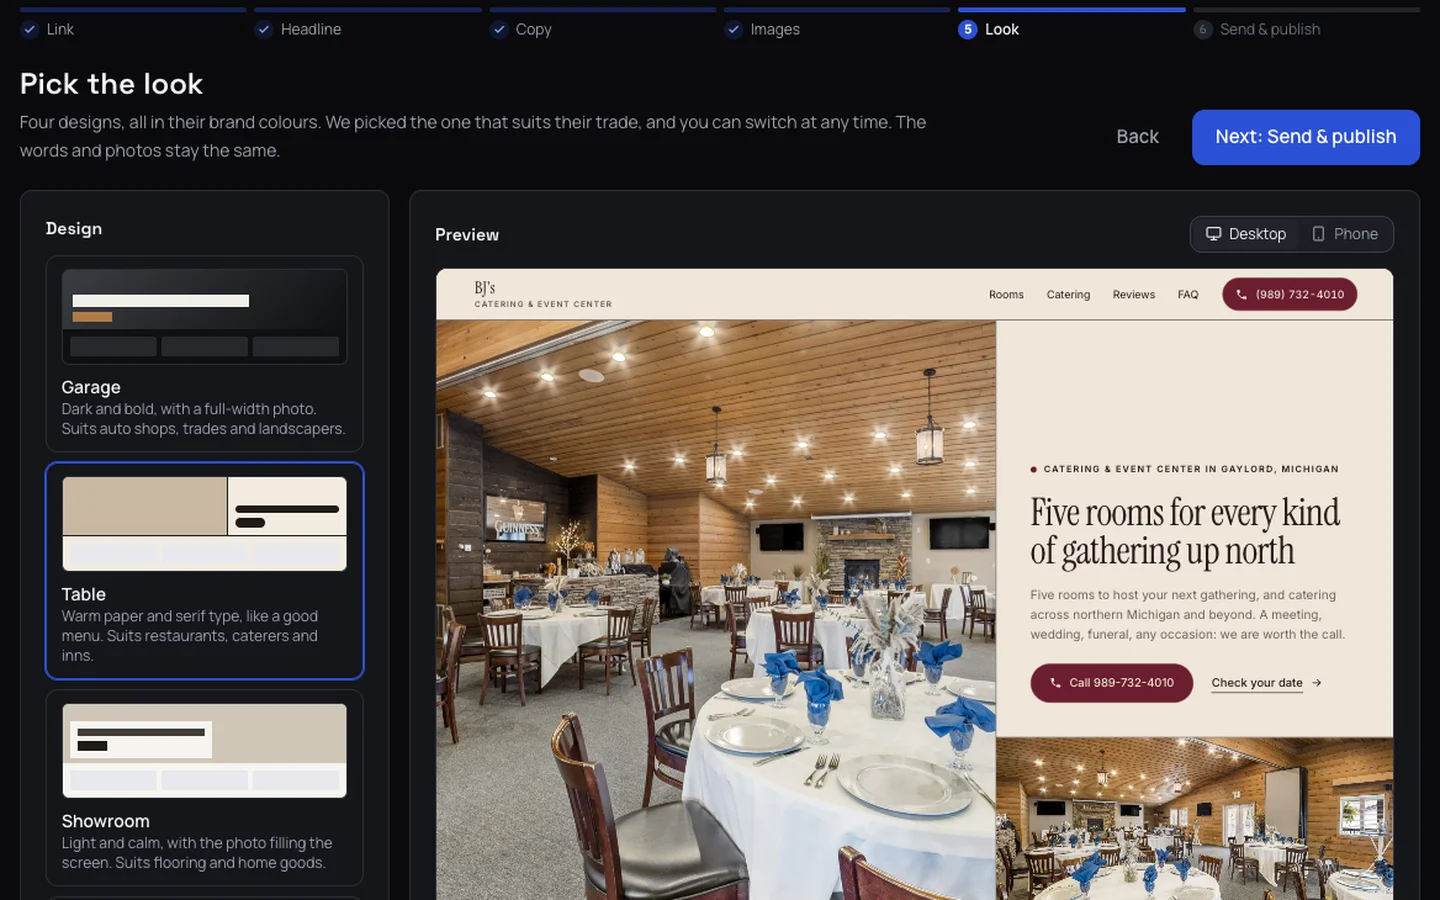Open Catering in the preview navigation
The height and width of the screenshot is (900, 1440).
[x=1068, y=295]
